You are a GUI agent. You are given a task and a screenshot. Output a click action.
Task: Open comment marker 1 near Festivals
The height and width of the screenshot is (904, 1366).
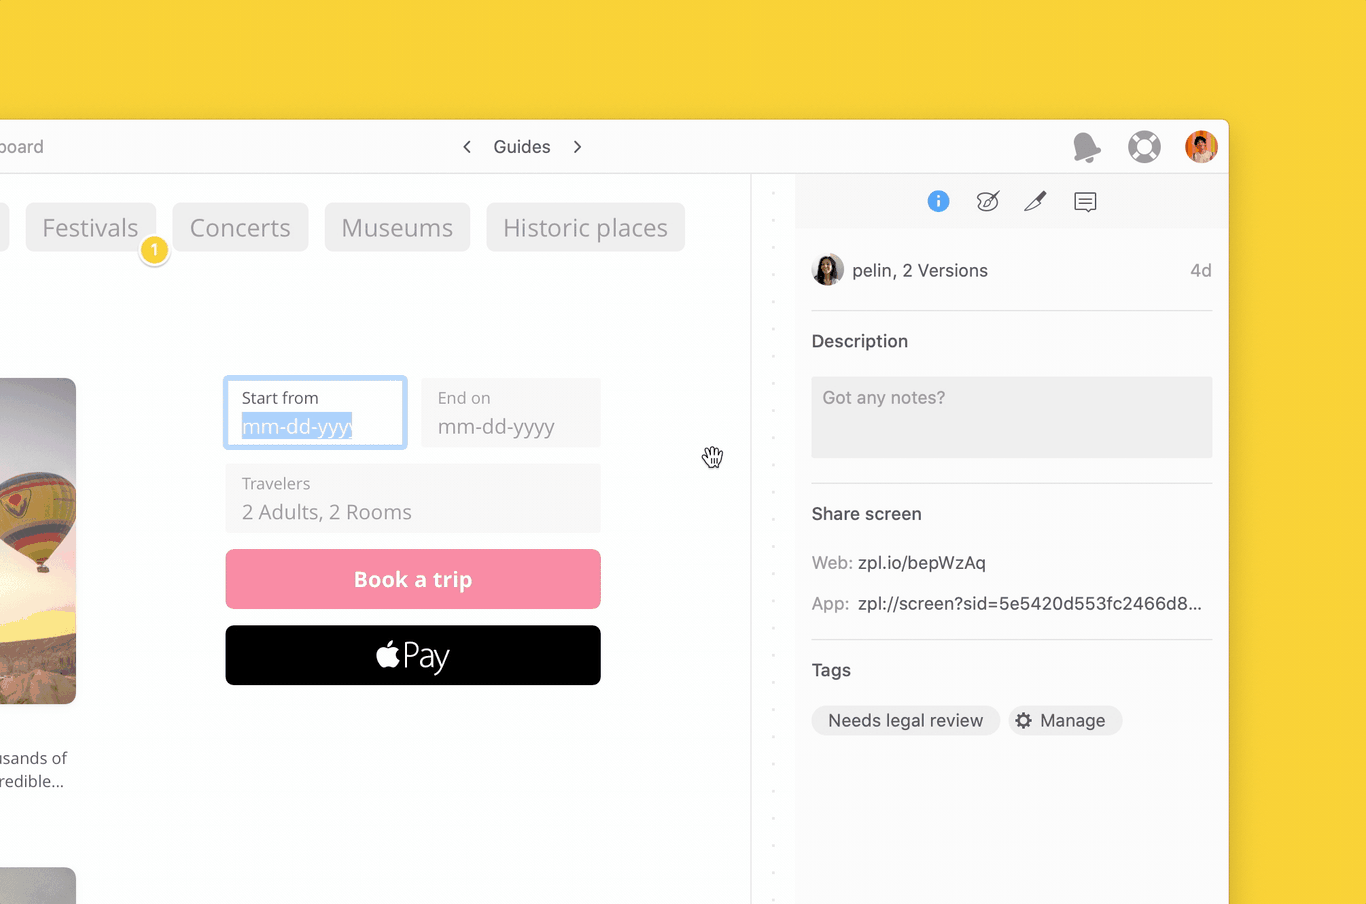tap(154, 250)
